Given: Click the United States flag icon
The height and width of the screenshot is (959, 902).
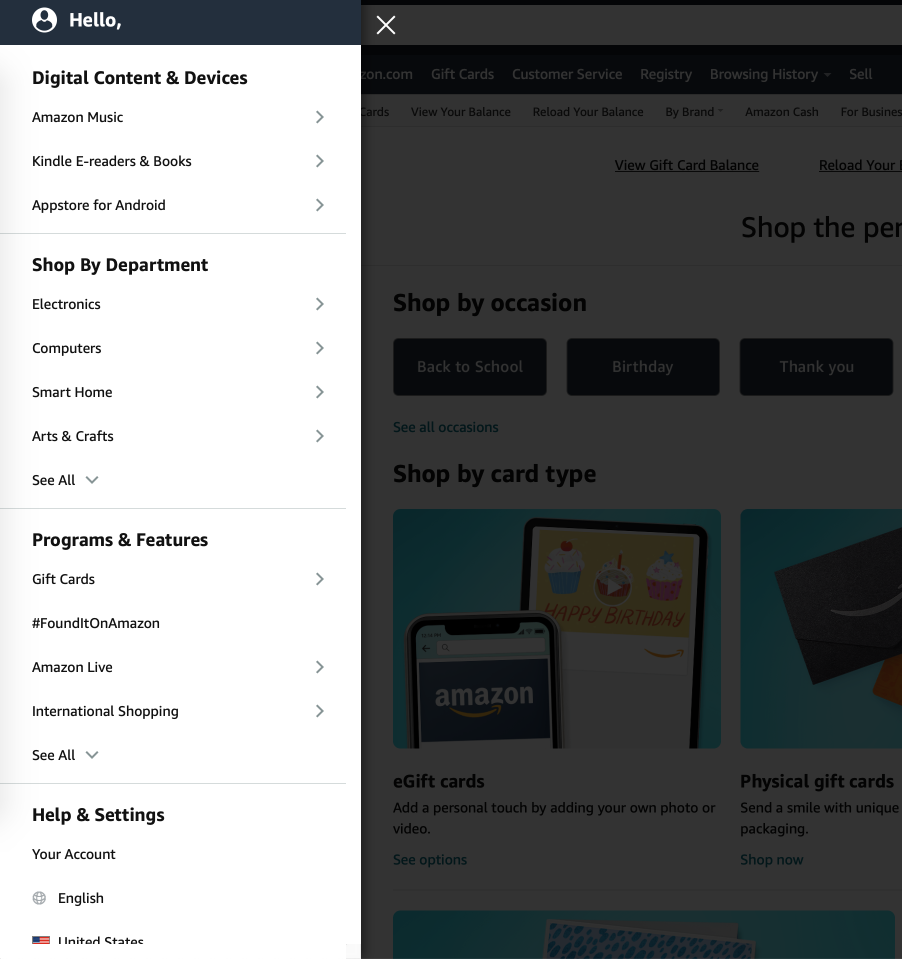Looking at the screenshot, I should coord(41,940).
